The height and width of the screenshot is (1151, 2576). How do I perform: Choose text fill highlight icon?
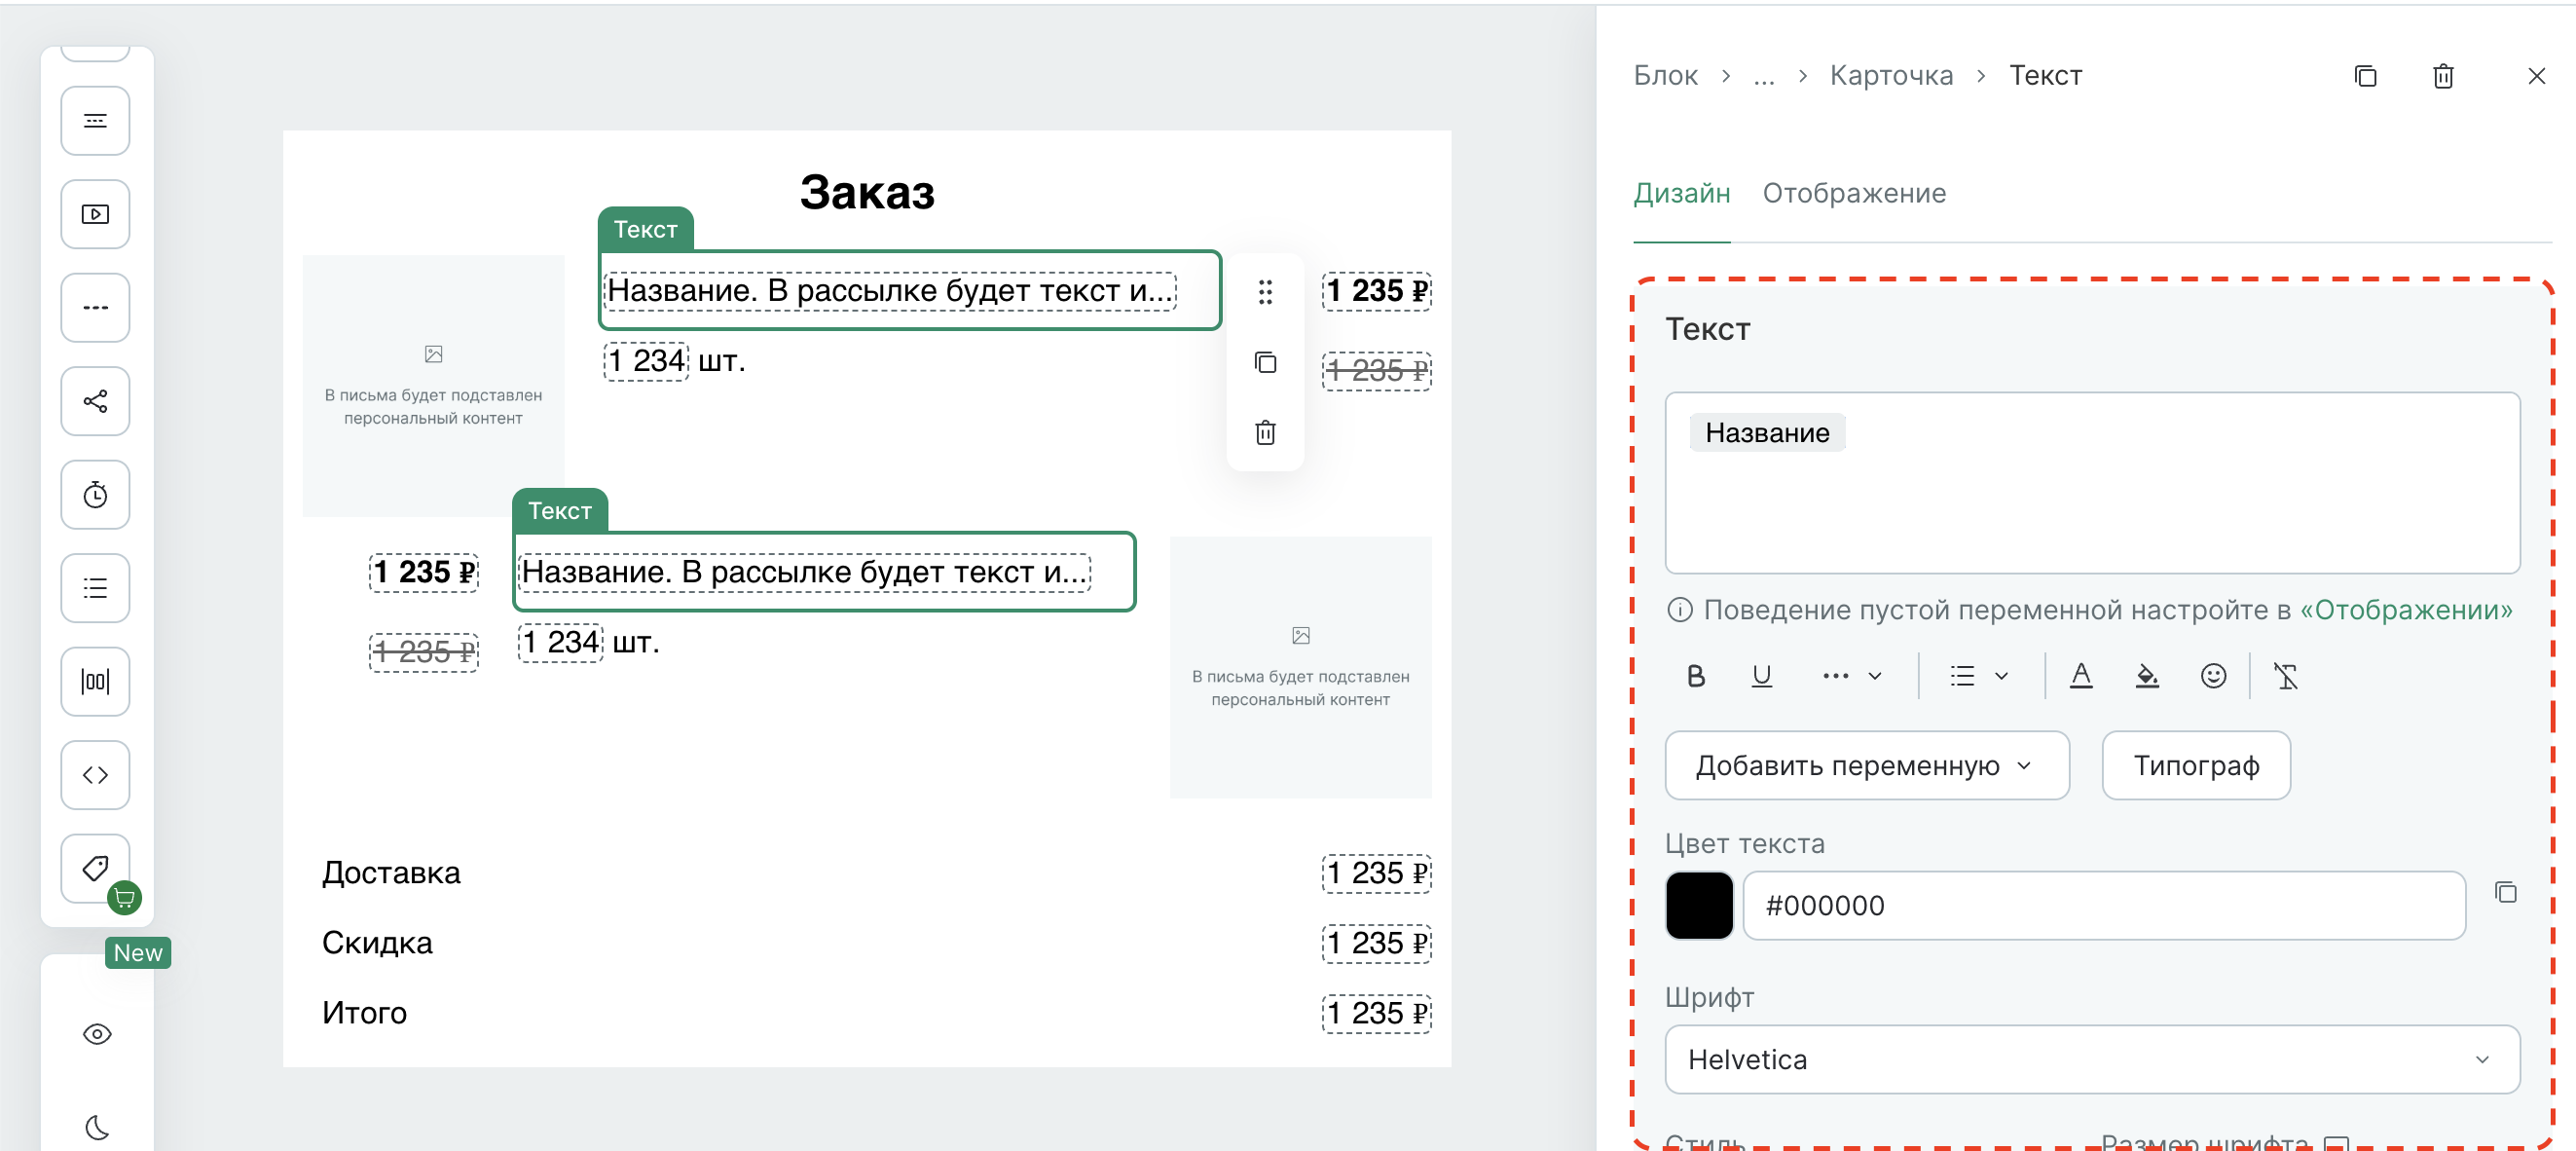2147,677
